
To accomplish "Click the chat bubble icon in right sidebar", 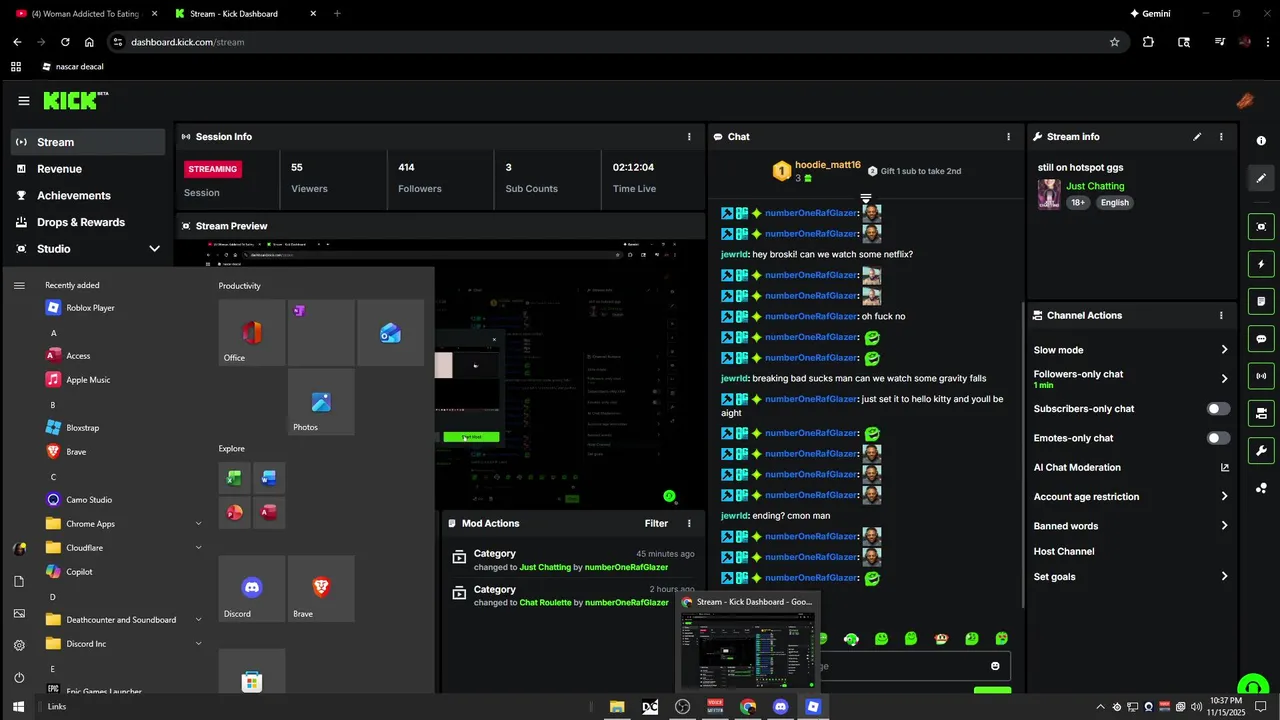I will (x=1261, y=339).
